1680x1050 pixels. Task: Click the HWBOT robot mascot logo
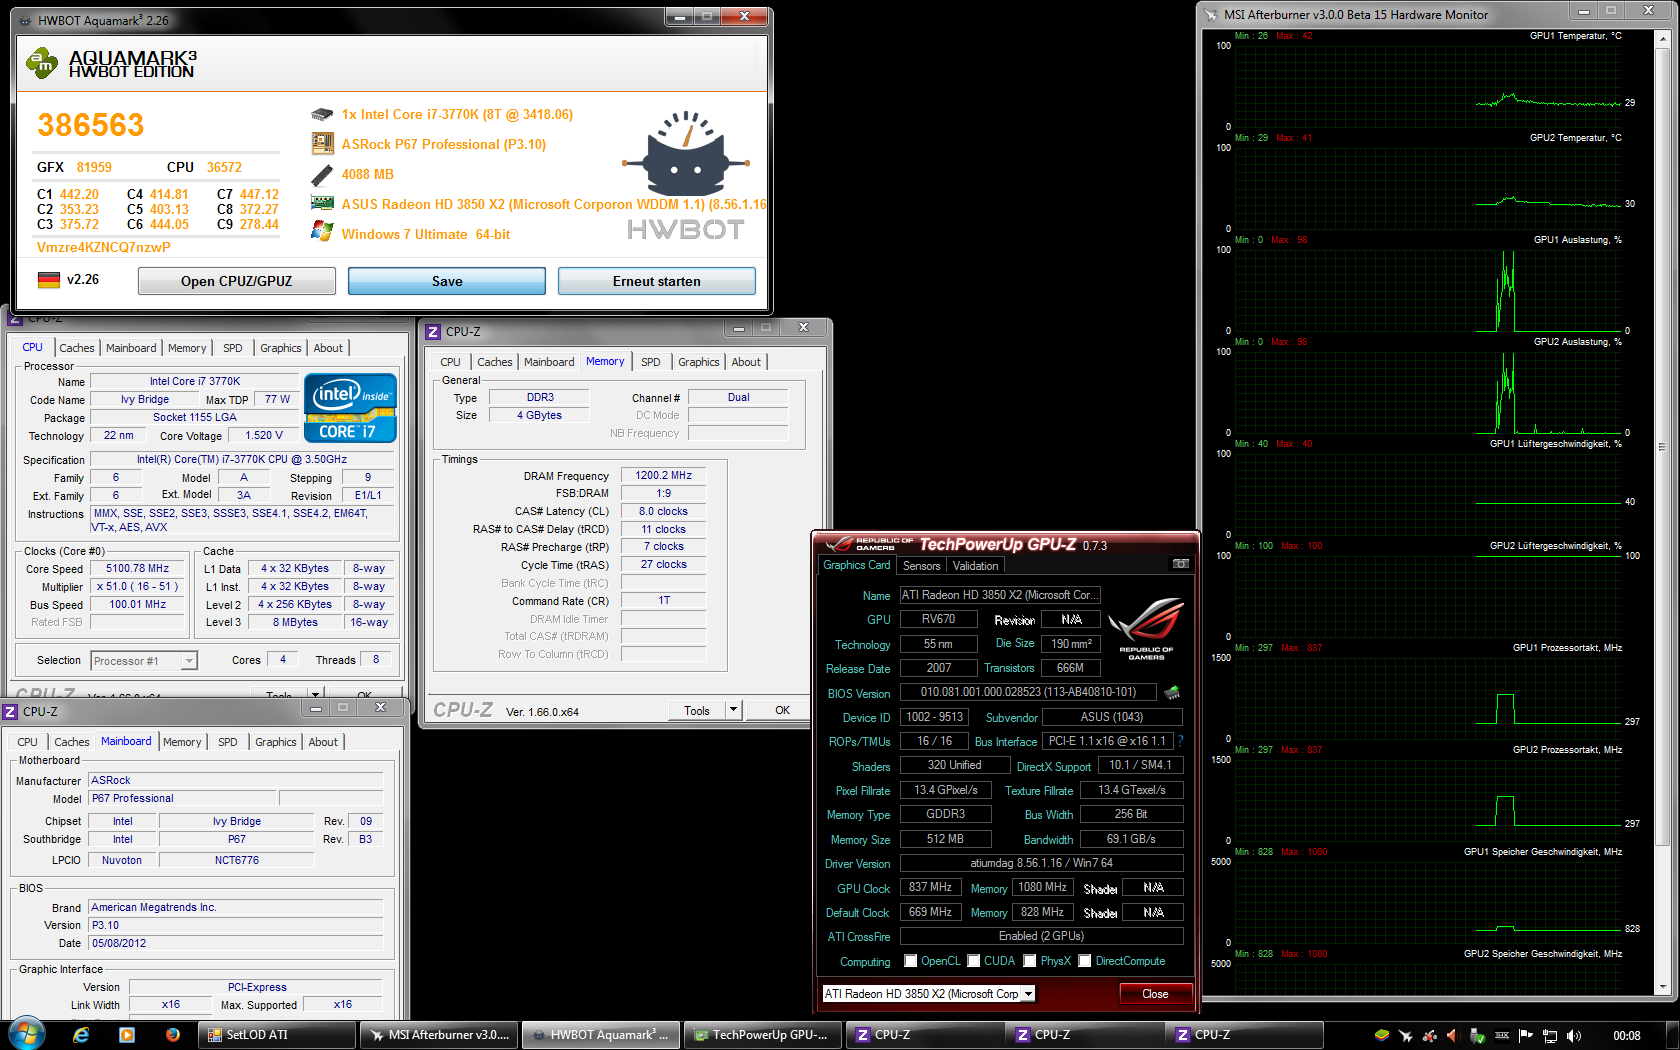click(x=686, y=153)
